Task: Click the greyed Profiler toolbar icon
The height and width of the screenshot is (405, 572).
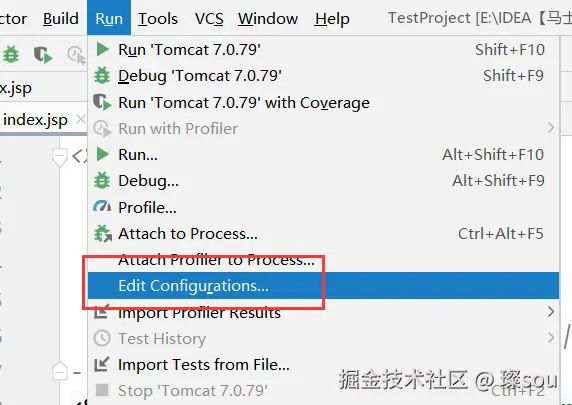Action: click(76, 55)
